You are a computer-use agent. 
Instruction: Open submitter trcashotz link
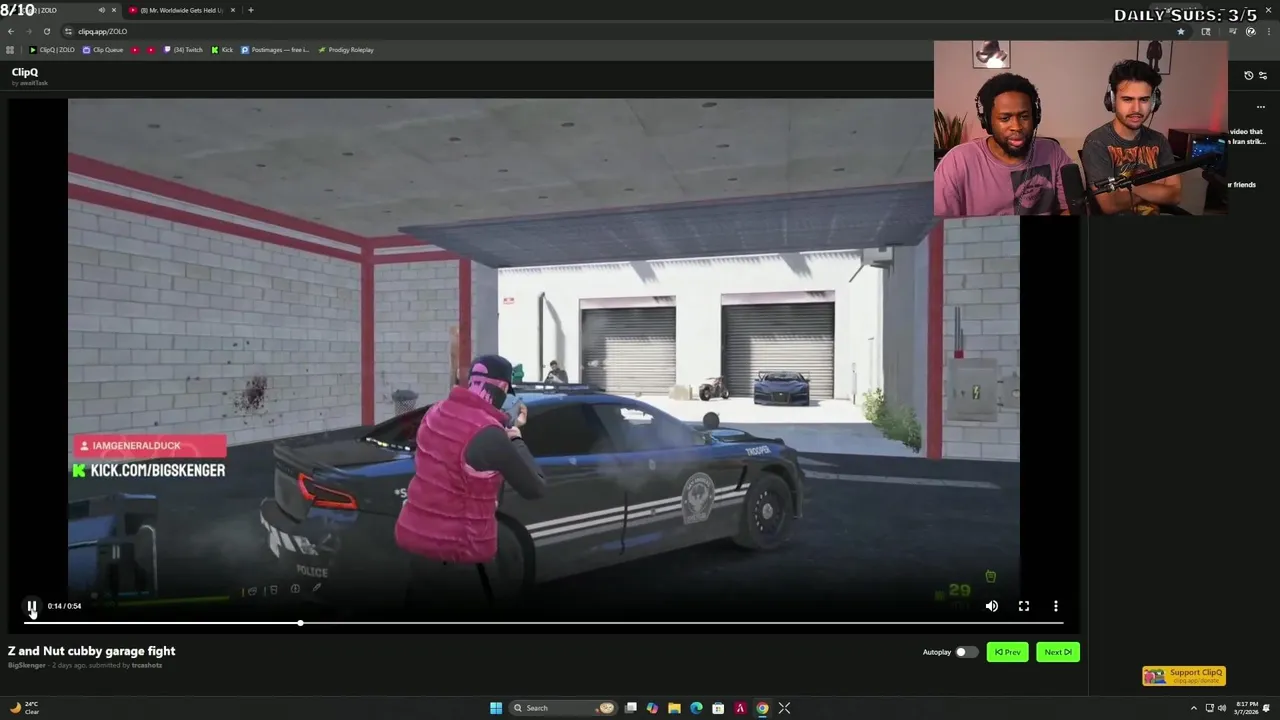(146, 665)
